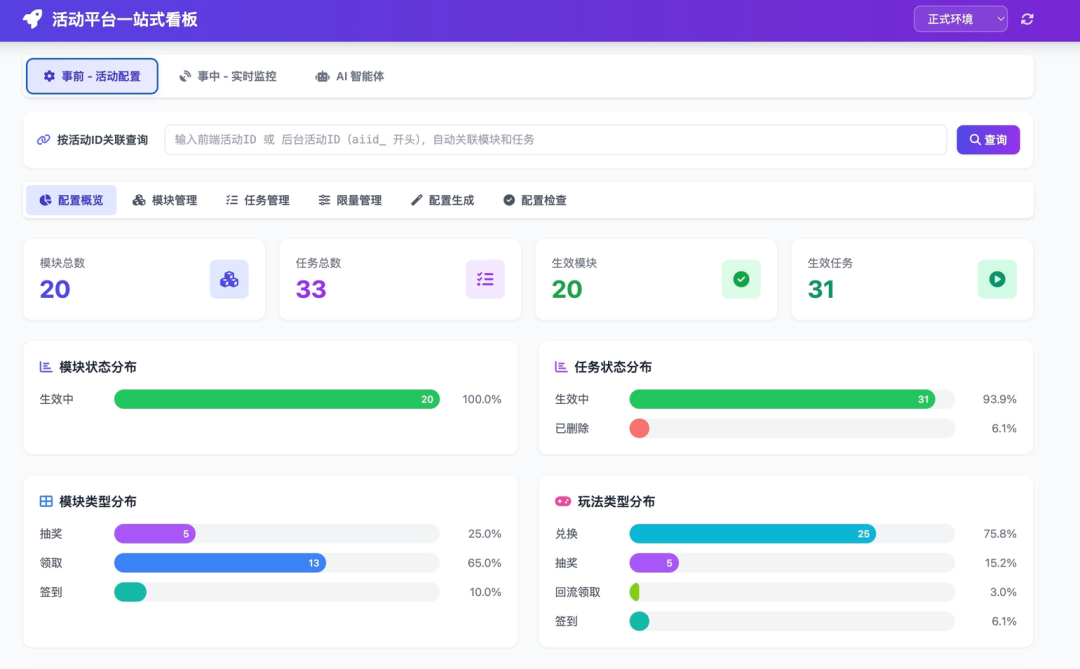Click the chart icon beside 模块状态分布
Viewport: 1080px width, 669px height.
(x=45, y=367)
